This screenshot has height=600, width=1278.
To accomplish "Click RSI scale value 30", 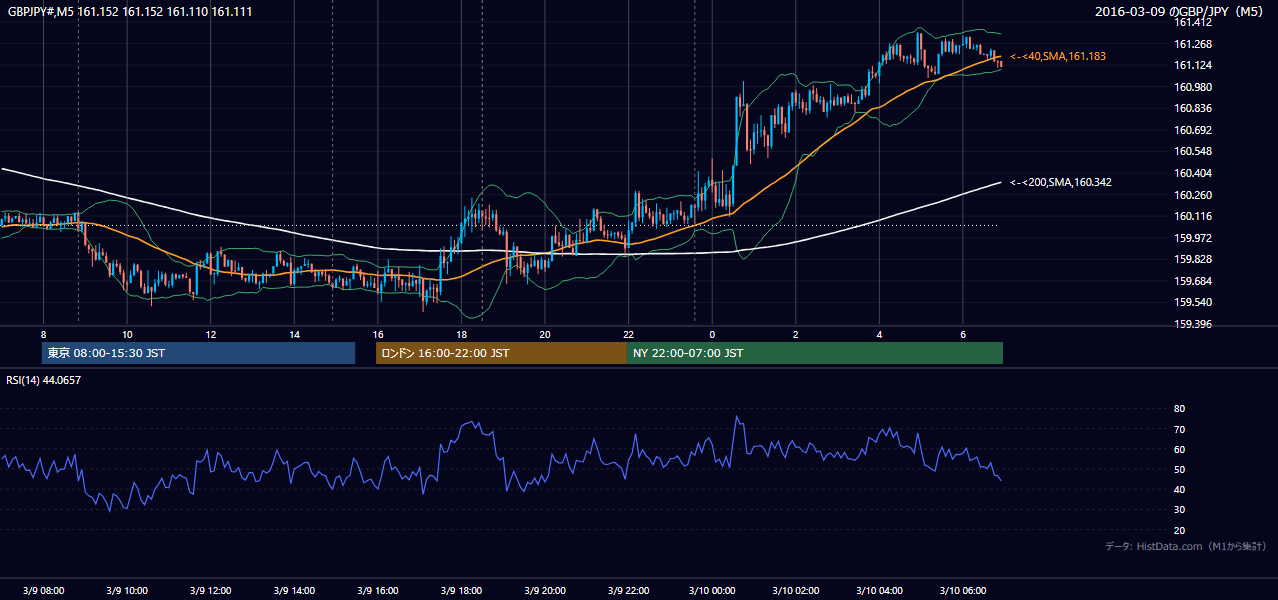I will (x=1179, y=510).
